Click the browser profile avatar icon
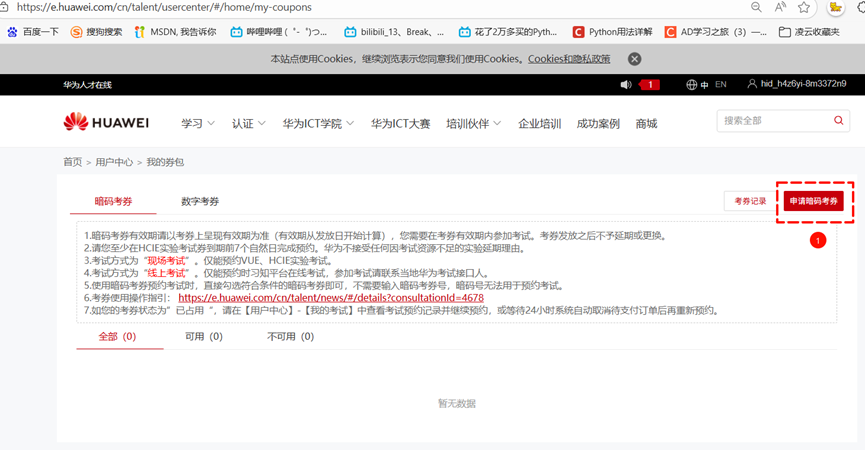This screenshot has width=865, height=450. coord(835,7)
